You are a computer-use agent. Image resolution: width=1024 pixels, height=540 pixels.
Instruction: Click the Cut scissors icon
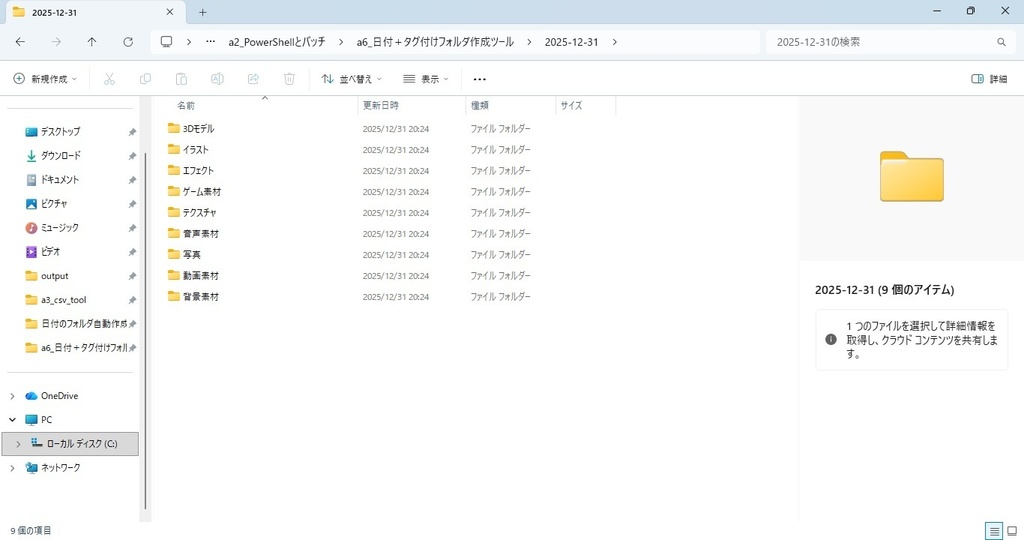tap(109, 79)
